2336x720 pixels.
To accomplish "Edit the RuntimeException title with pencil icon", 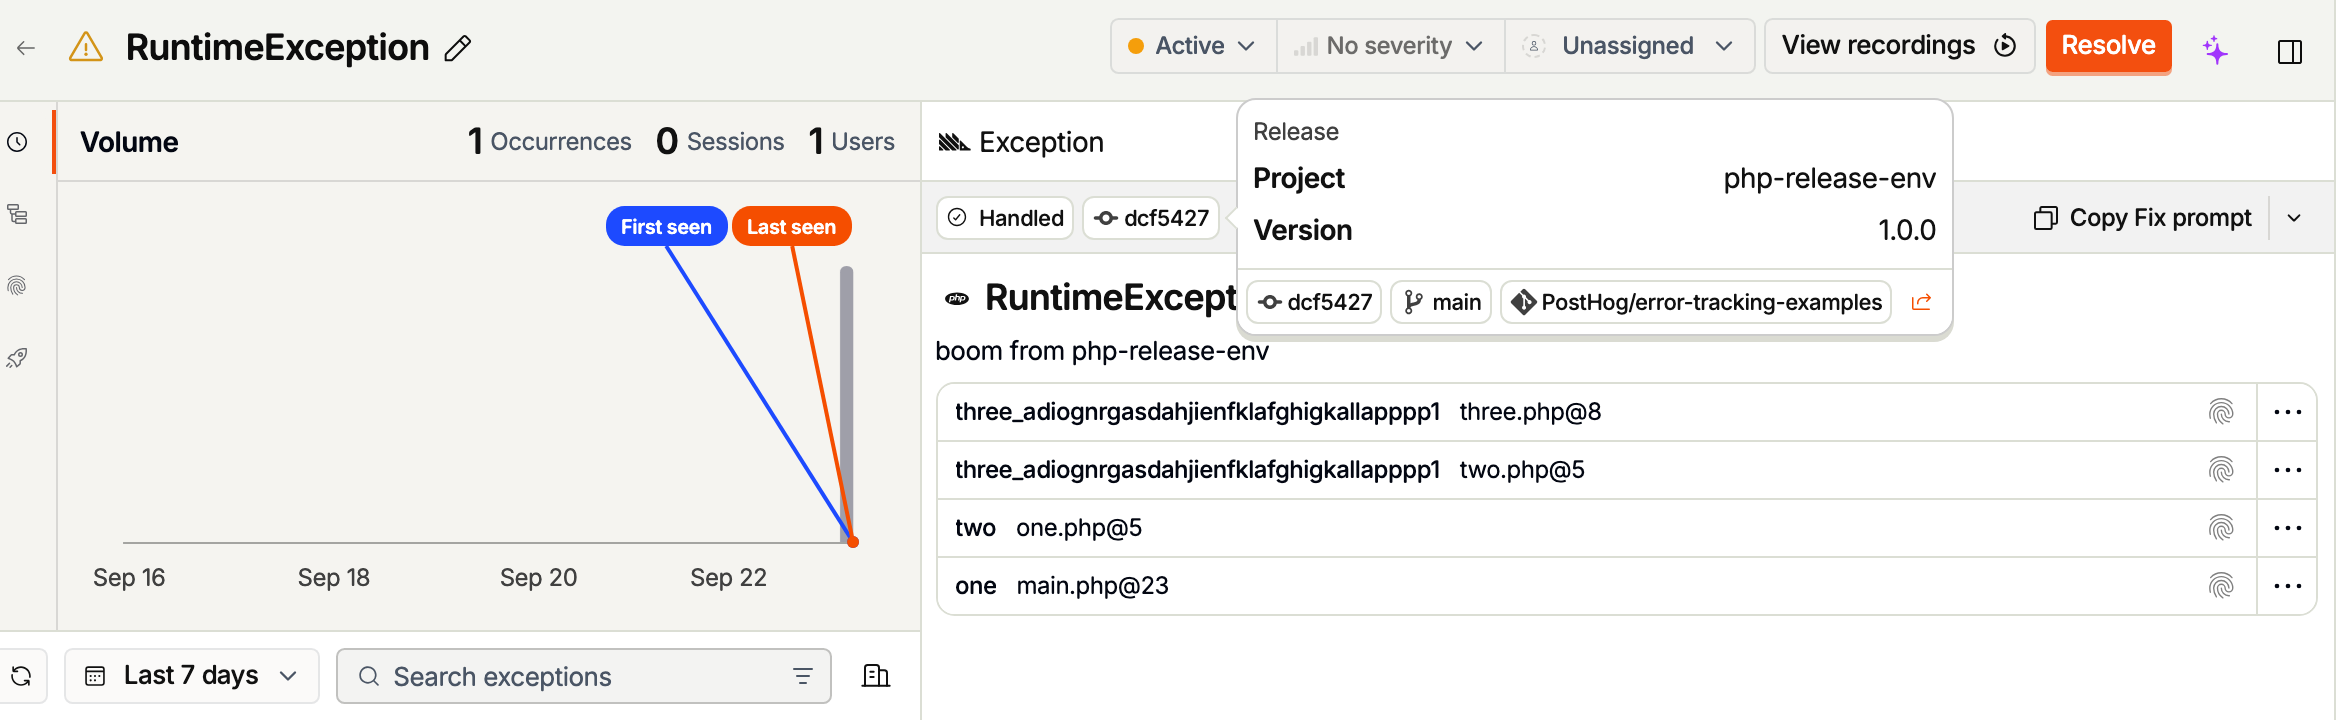I will coord(458,48).
